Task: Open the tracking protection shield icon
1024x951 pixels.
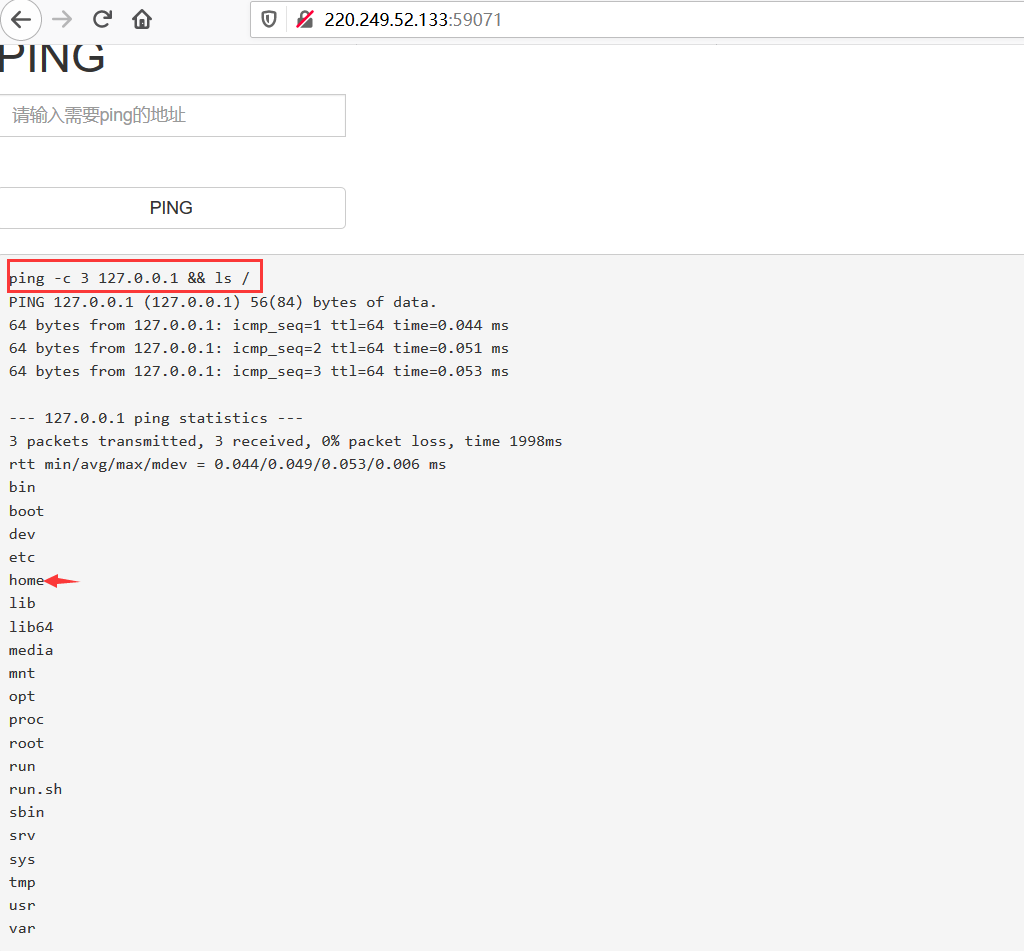Action: [x=268, y=19]
